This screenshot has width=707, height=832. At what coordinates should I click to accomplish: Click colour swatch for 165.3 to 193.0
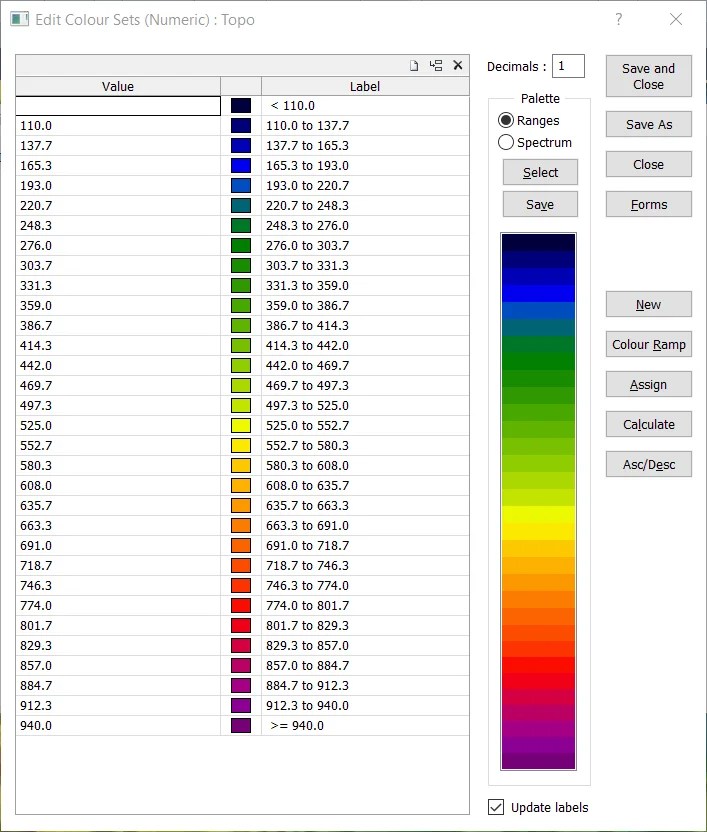pyautogui.click(x=241, y=166)
